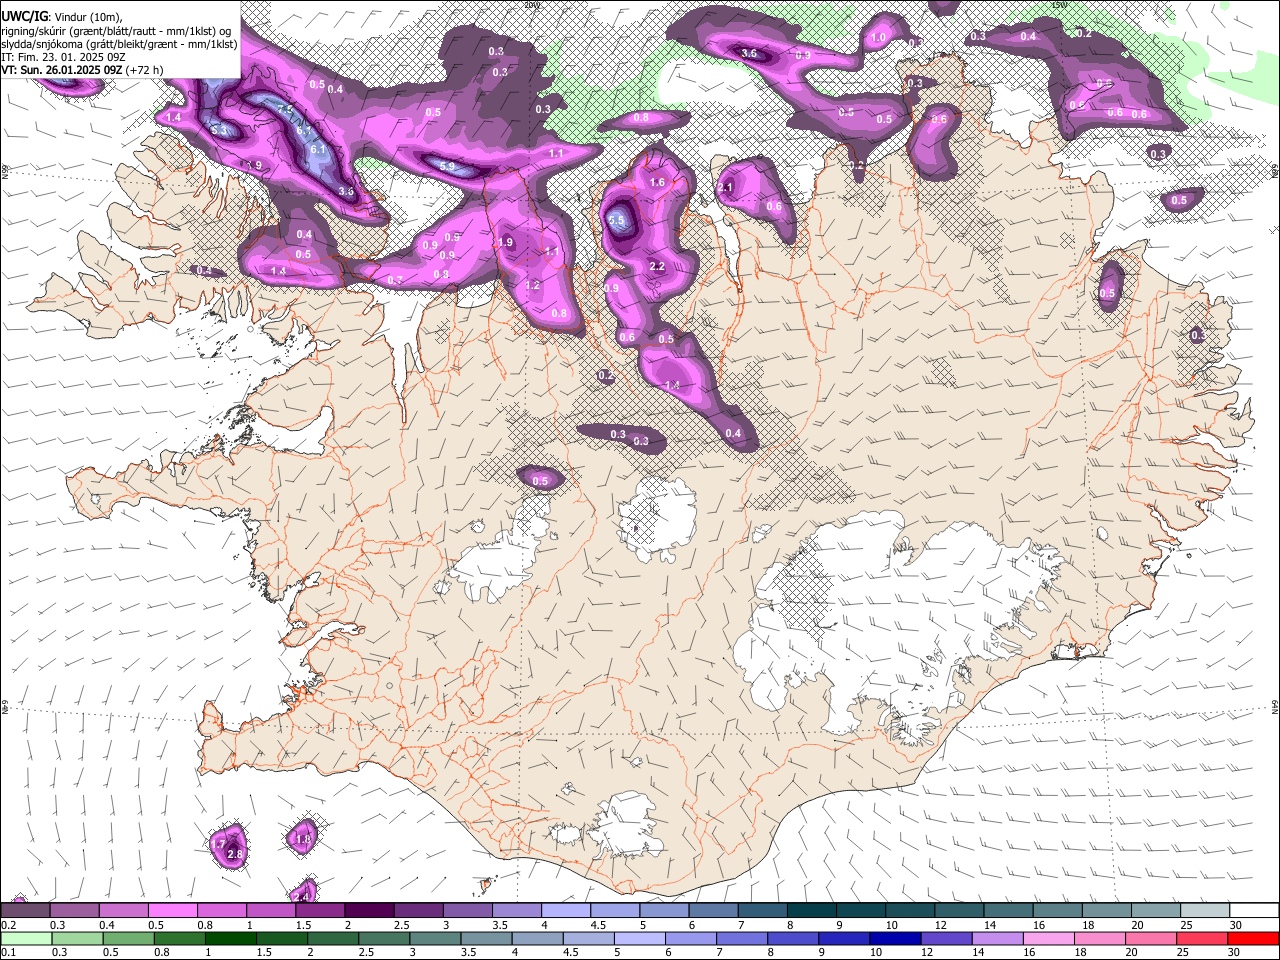Click the 1.8 value in the offshore snow cell
This screenshot has width=1280, height=960.
304,840
